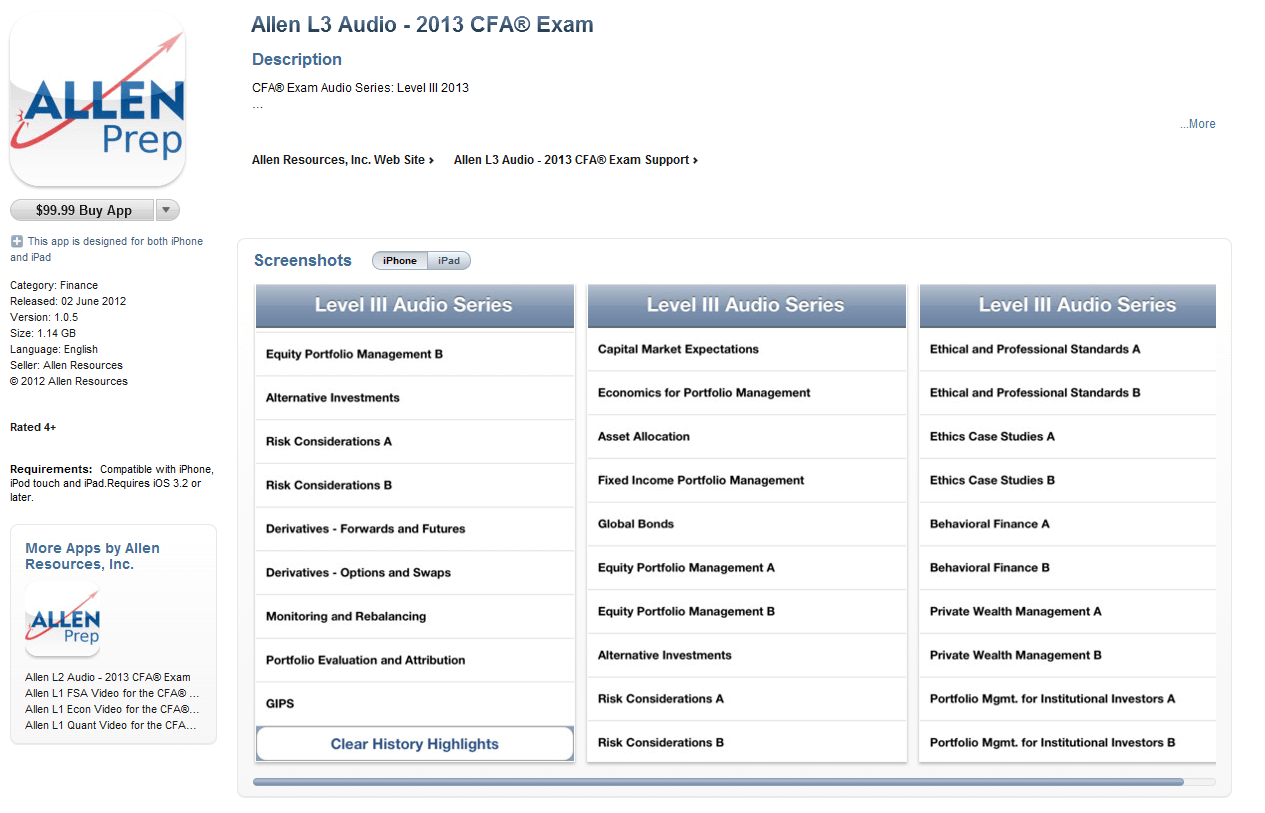Click the horizontal scrollbar under the screenshots
The height and width of the screenshot is (813, 1265).
tap(718, 782)
